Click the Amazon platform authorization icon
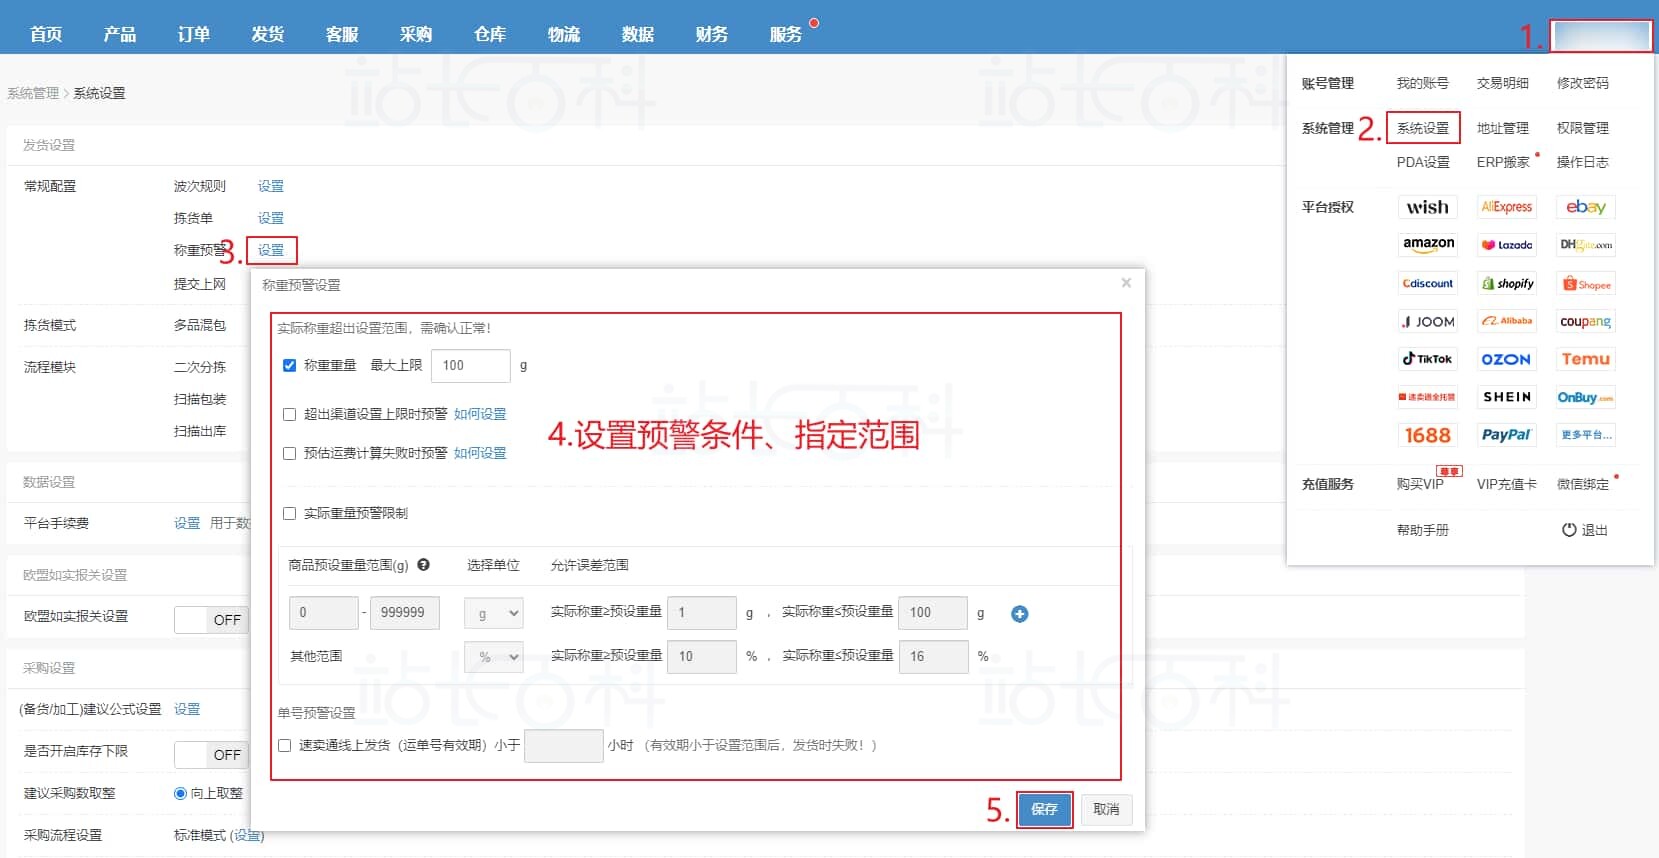This screenshot has width=1659, height=858. 1427,245
